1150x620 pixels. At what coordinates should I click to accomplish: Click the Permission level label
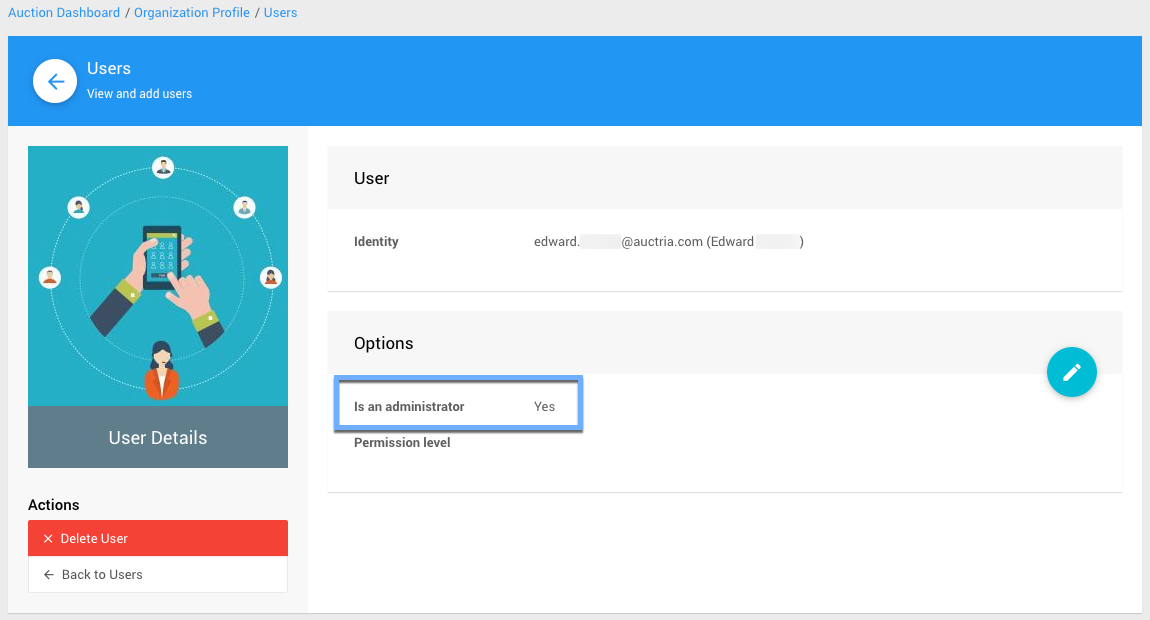click(402, 443)
